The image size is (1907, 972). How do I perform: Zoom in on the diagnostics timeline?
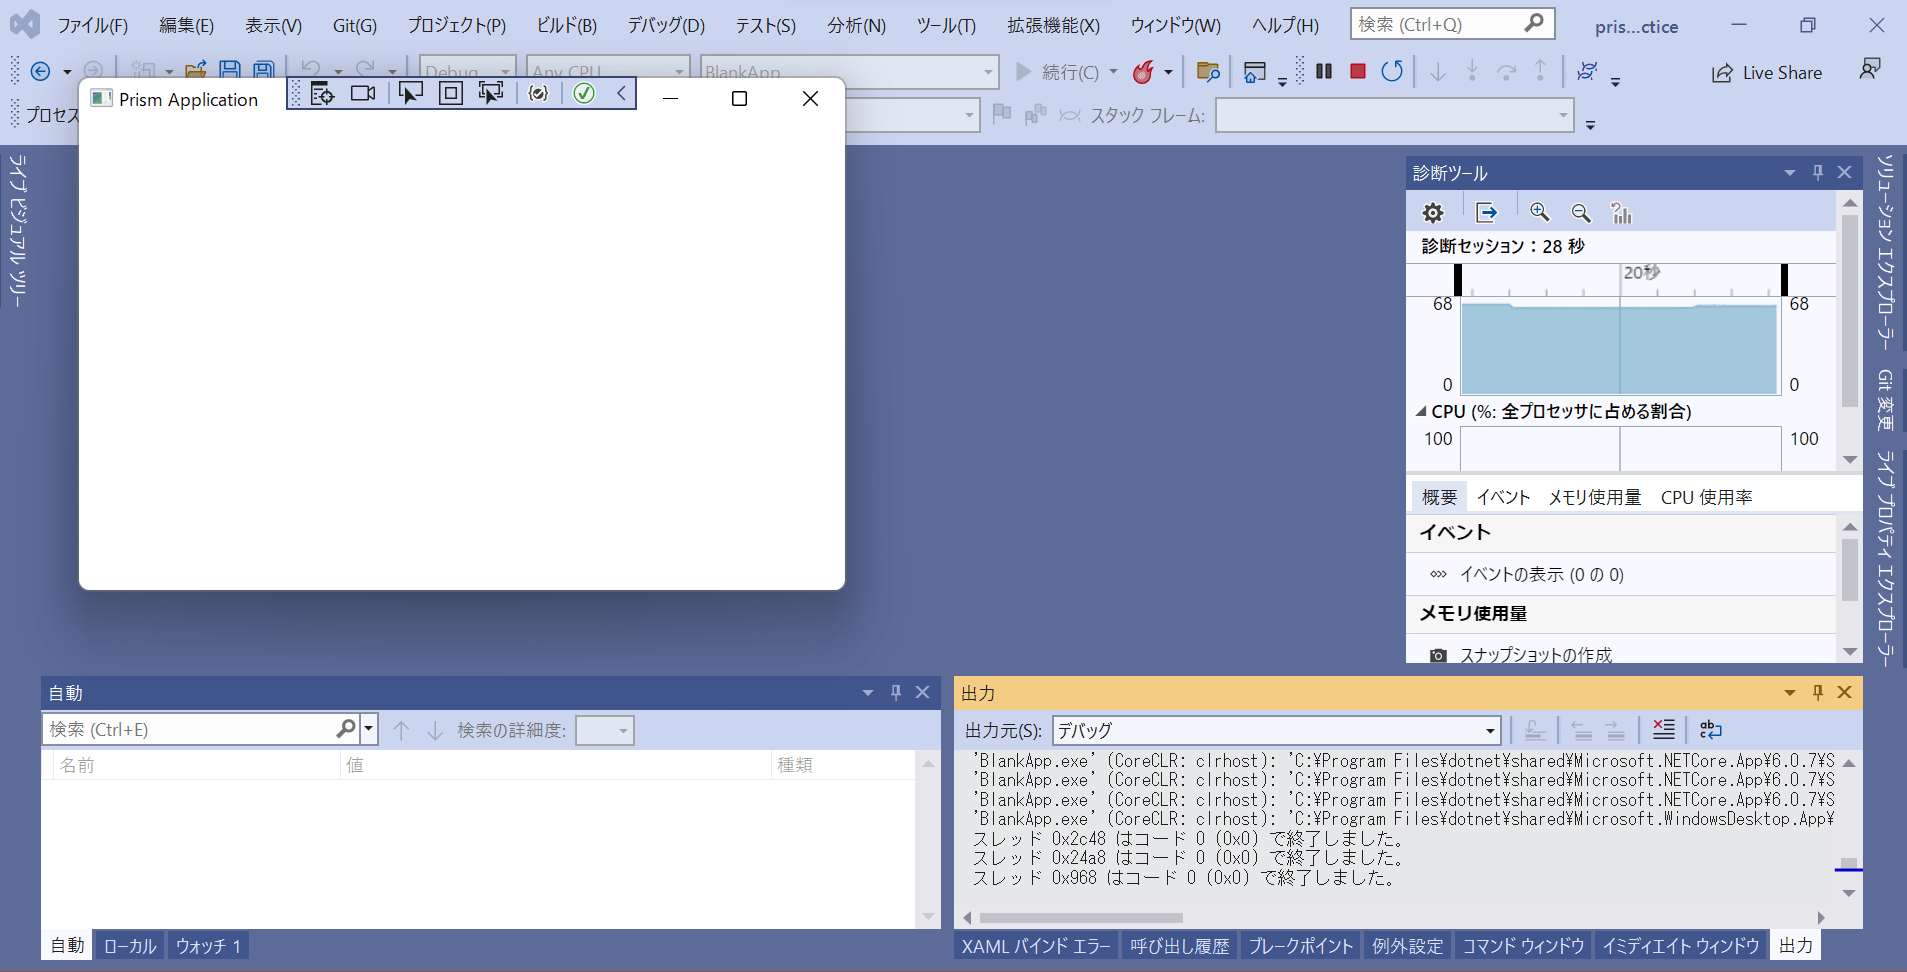1539,212
